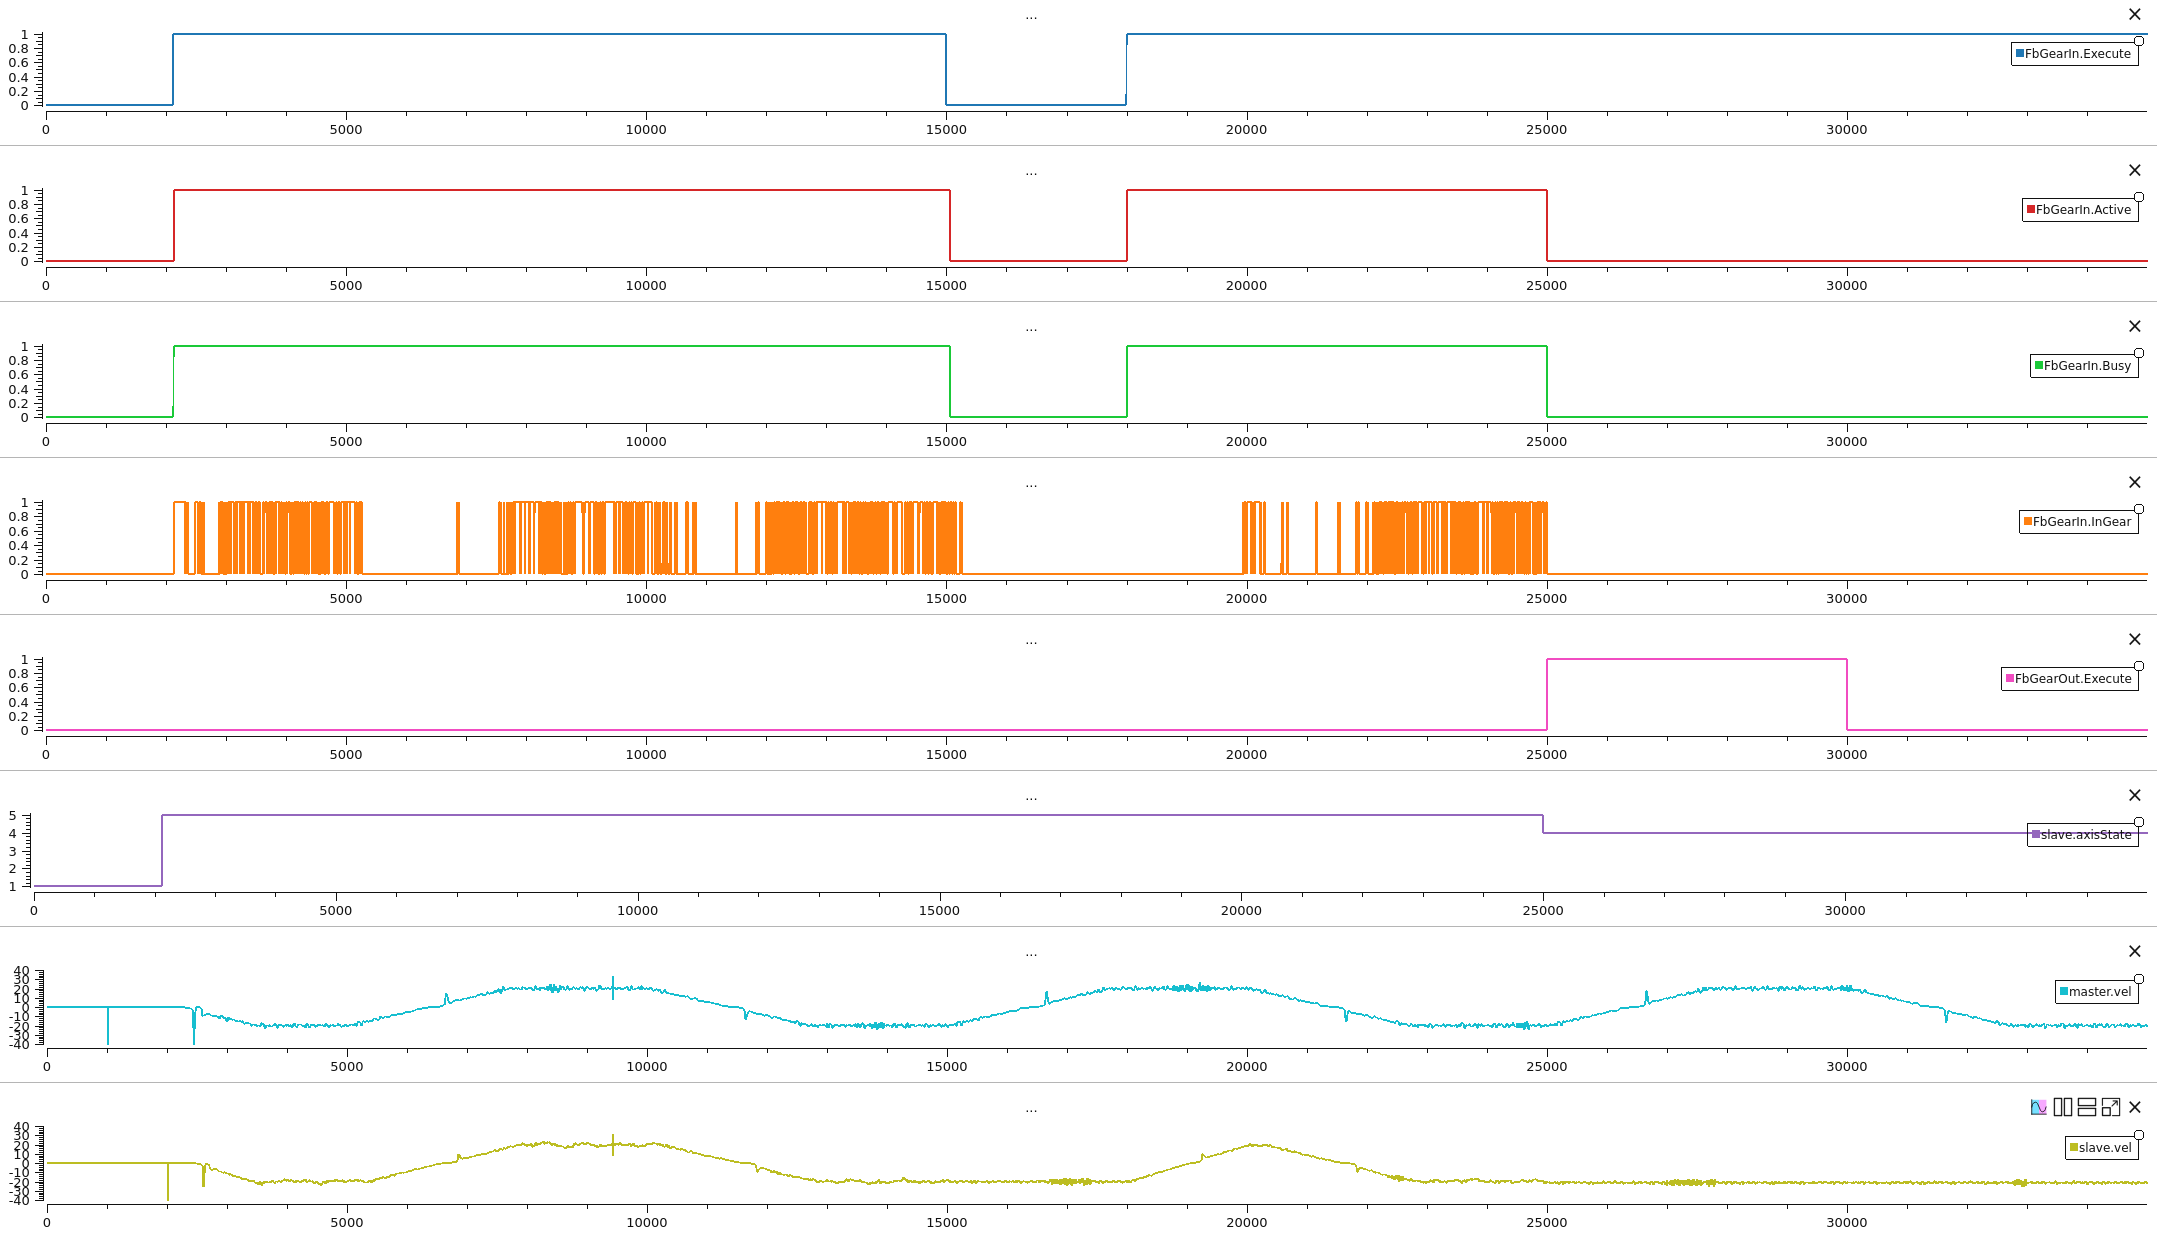Screen dimensions: 2157x1238
Task: Toggle FbGearIn.Execute curve via legend entry
Action: tap(2077, 54)
